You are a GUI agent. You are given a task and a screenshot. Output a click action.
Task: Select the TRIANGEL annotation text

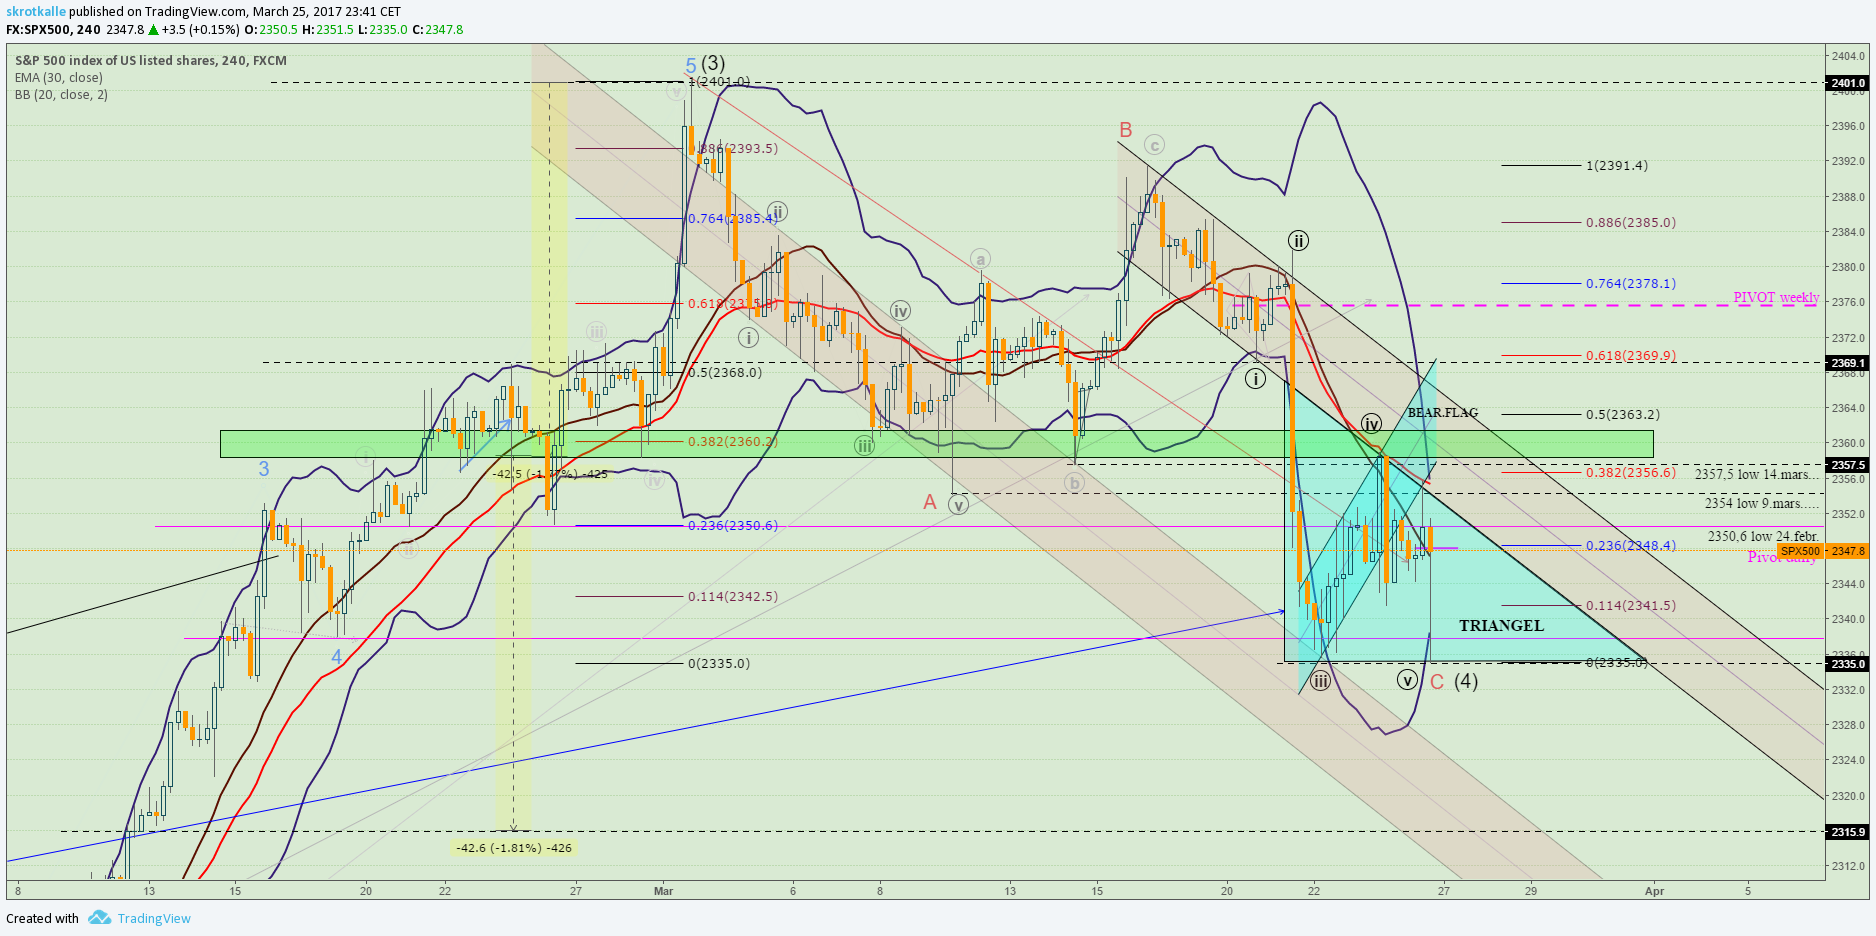[x=1501, y=626]
